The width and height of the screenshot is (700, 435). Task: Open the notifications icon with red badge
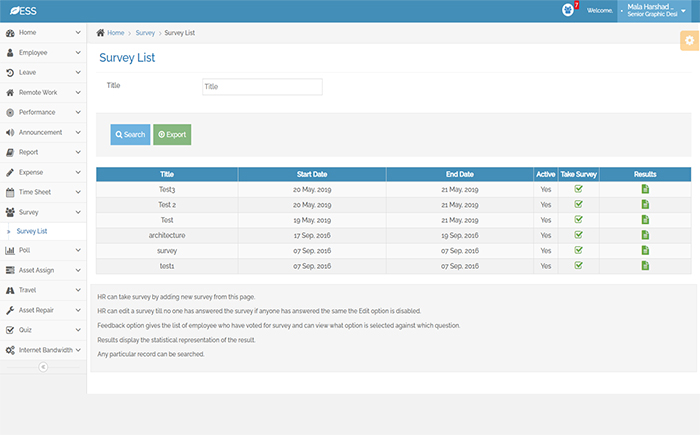coord(568,9)
